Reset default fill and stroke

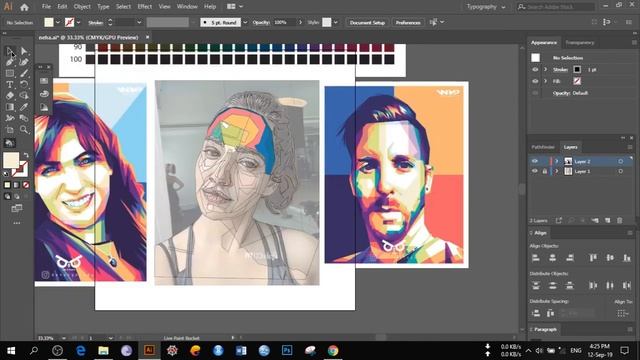click(6, 174)
